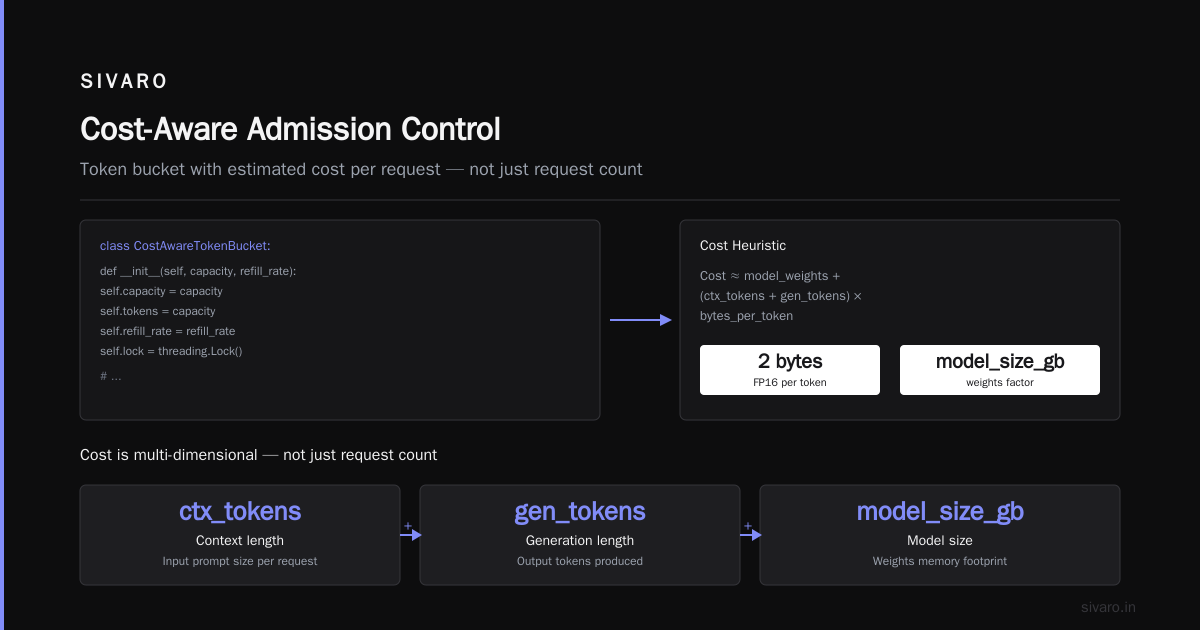The height and width of the screenshot is (630, 1200).
Task: Open the gen_tokens Generation length card
Action: [580, 535]
